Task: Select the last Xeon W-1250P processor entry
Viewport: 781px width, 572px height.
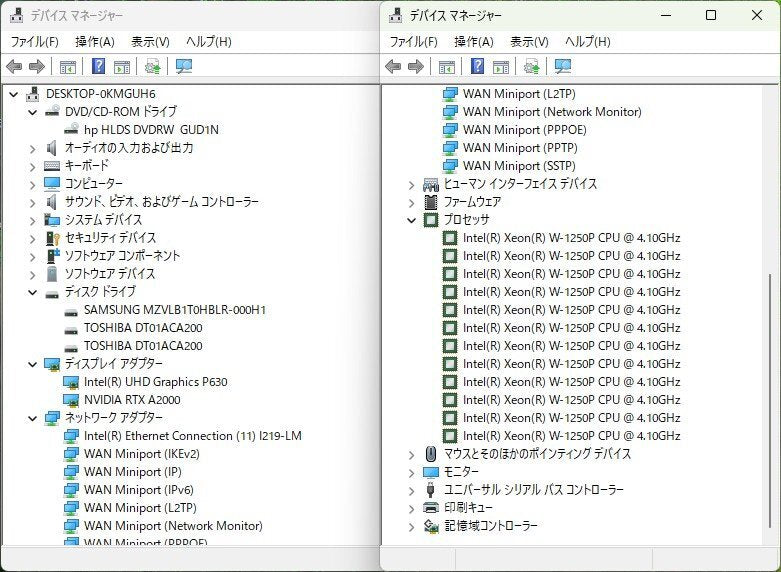Action: click(x=571, y=436)
